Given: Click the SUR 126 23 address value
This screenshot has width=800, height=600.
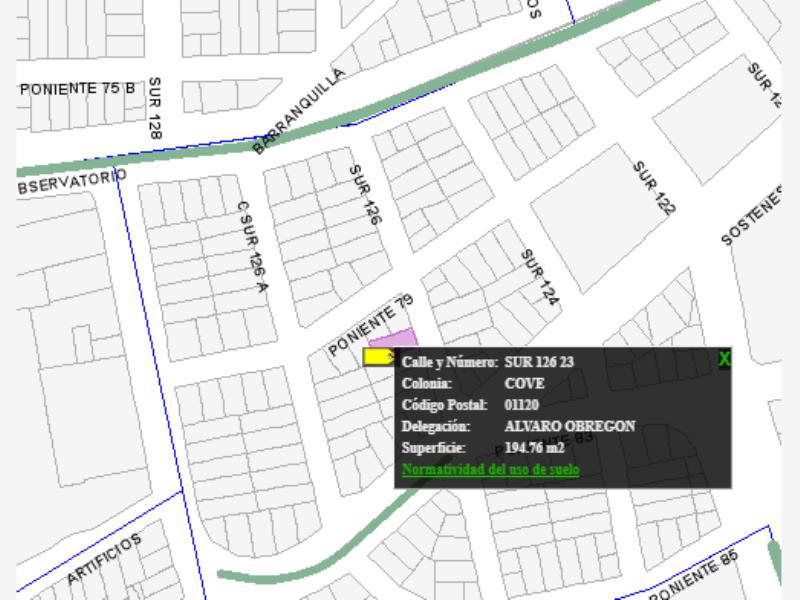Looking at the screenshot, I should (539, 362).
